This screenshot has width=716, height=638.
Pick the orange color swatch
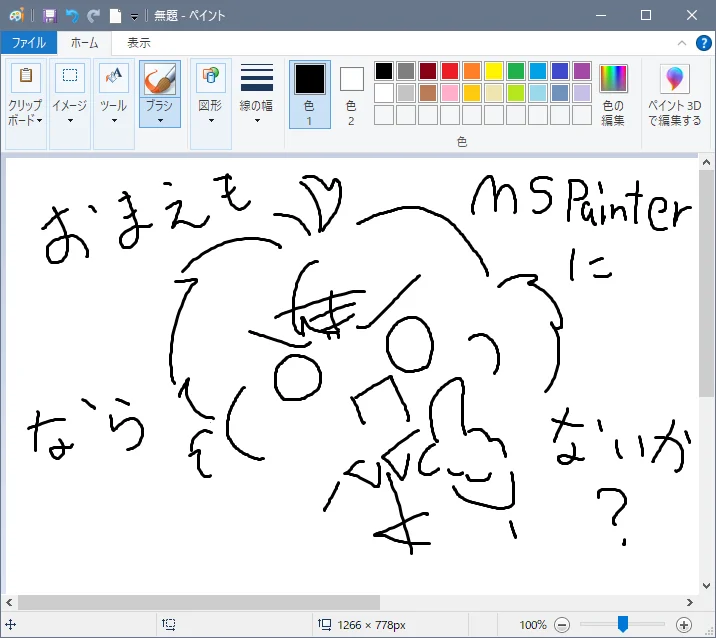click(x=472, y=71)
